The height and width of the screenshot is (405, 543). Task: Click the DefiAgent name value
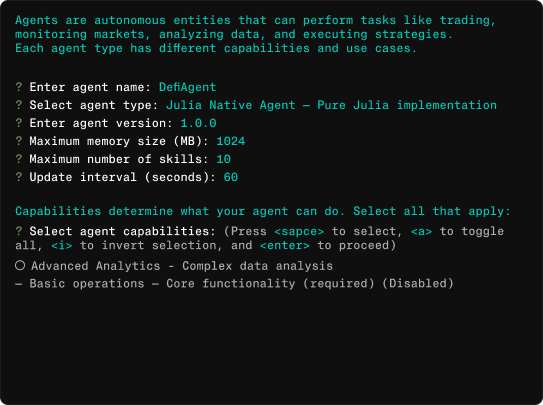[187, 87]
